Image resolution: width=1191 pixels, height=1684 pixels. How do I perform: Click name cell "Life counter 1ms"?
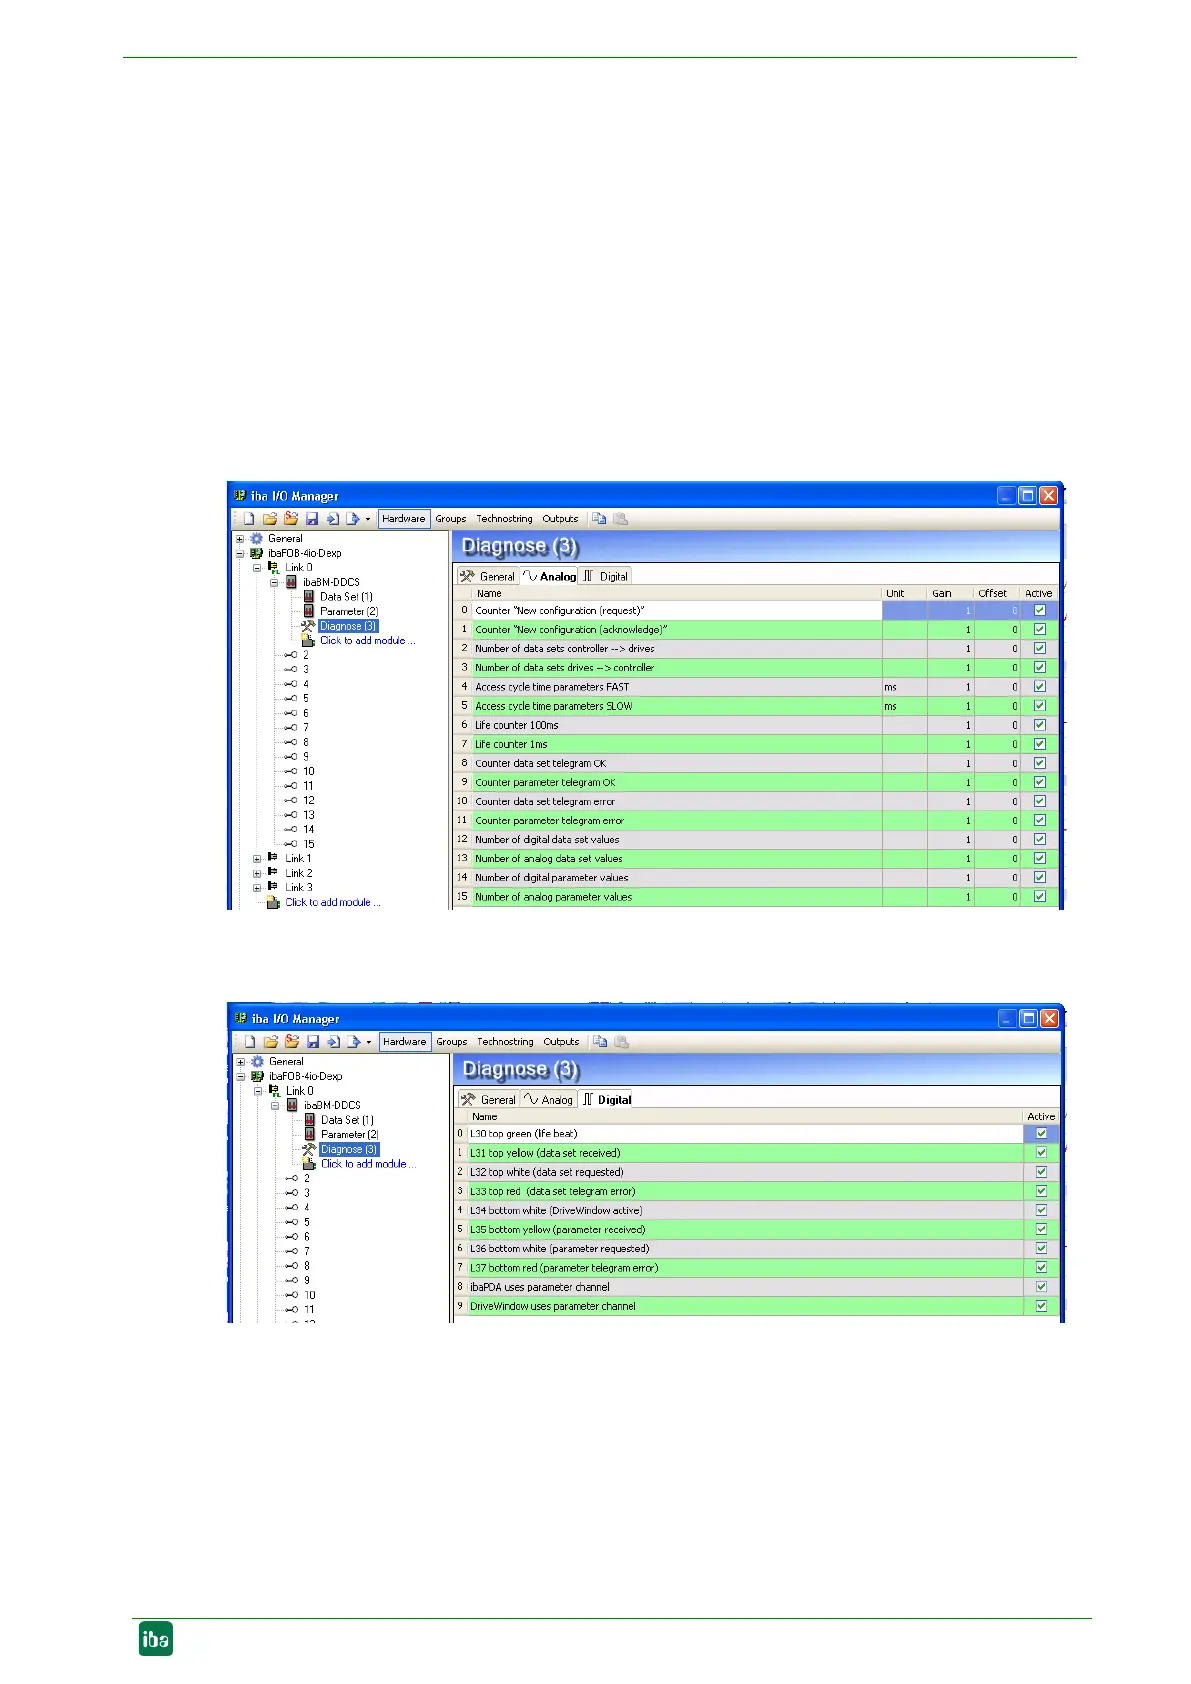(677, 744)
